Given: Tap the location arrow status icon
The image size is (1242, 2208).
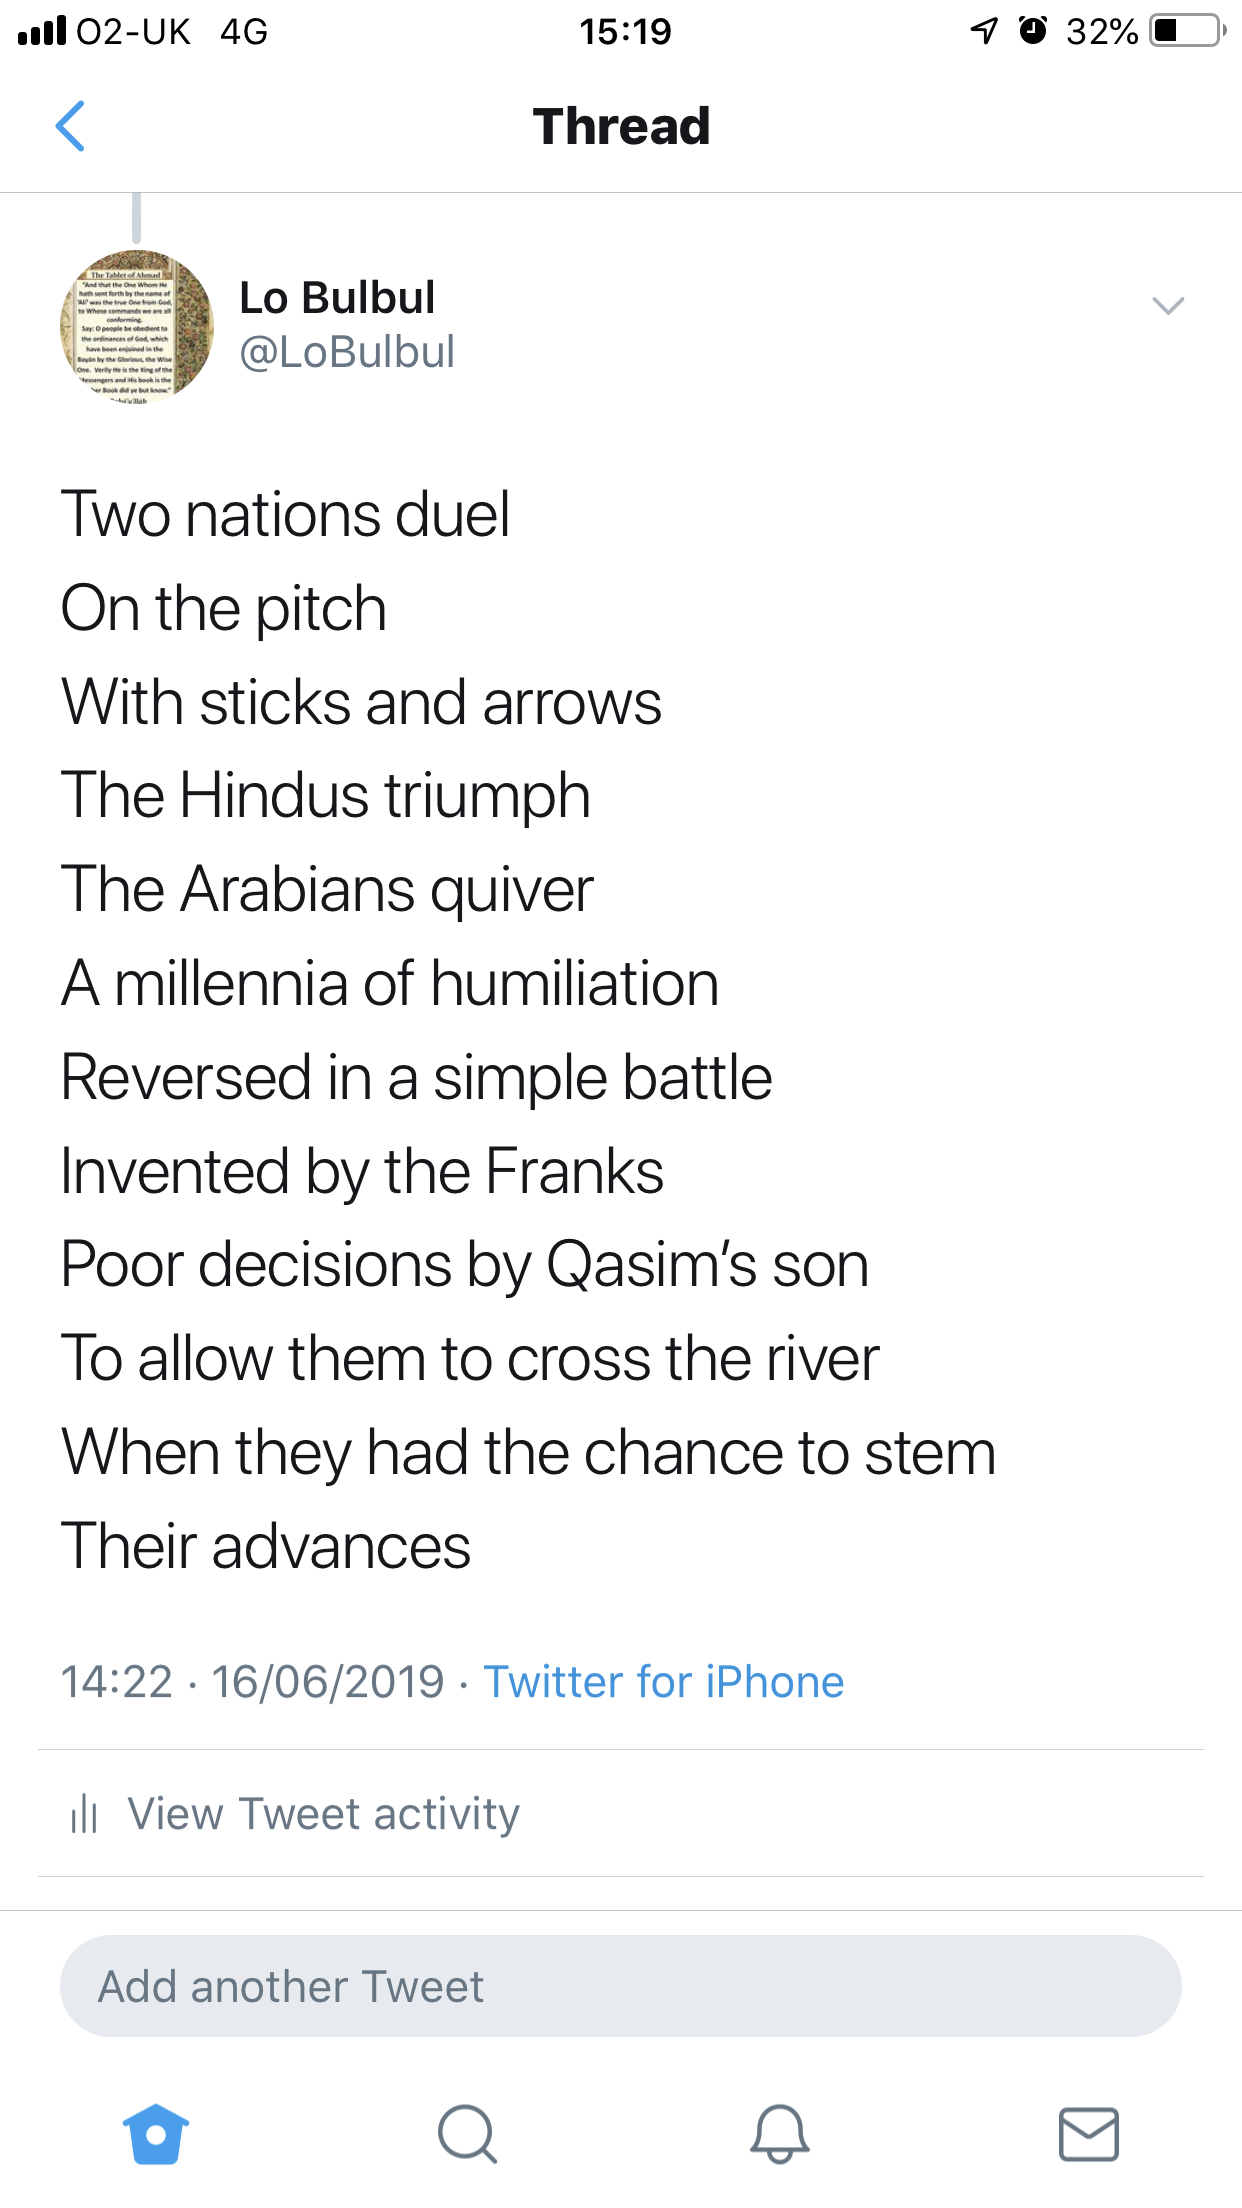Looking at the screenshot, I should (x=984, y=31).
